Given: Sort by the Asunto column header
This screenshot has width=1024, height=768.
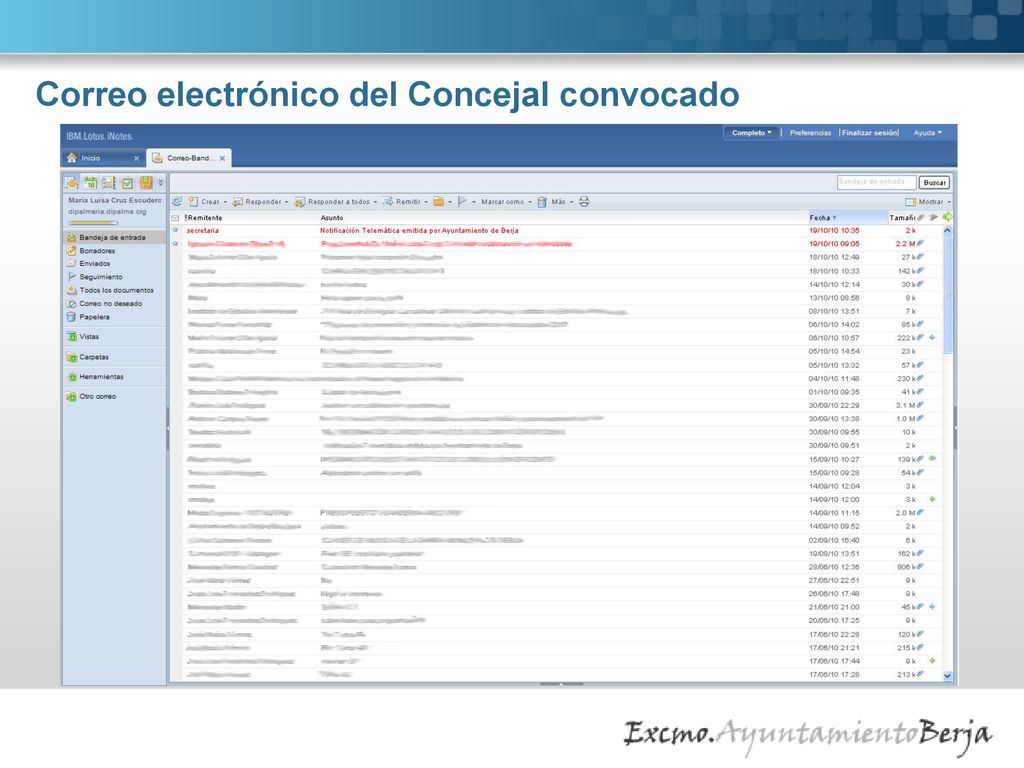Looking at the screenshot, I should (x=332, y=217).
